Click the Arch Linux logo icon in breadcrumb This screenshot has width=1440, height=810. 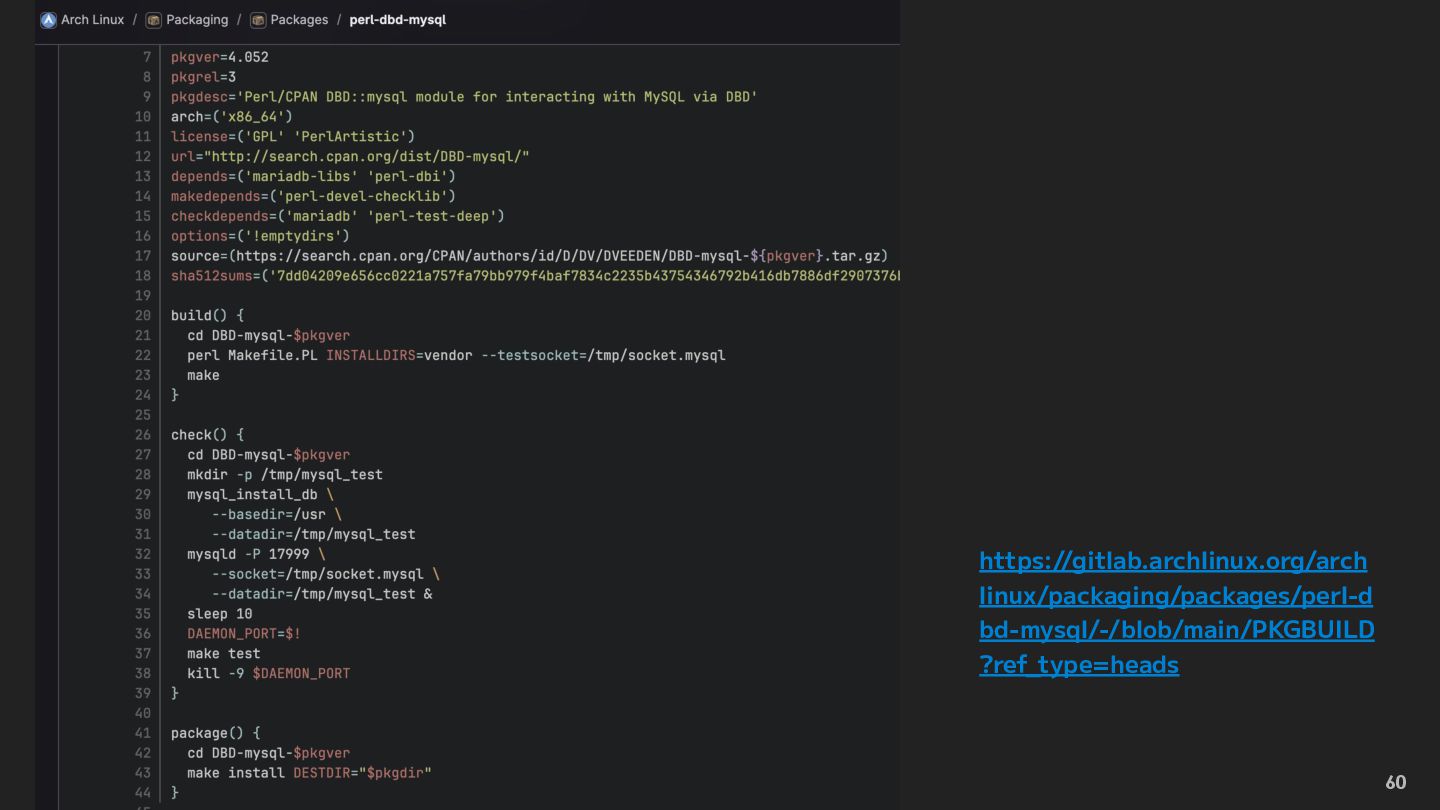click(48, 20)
